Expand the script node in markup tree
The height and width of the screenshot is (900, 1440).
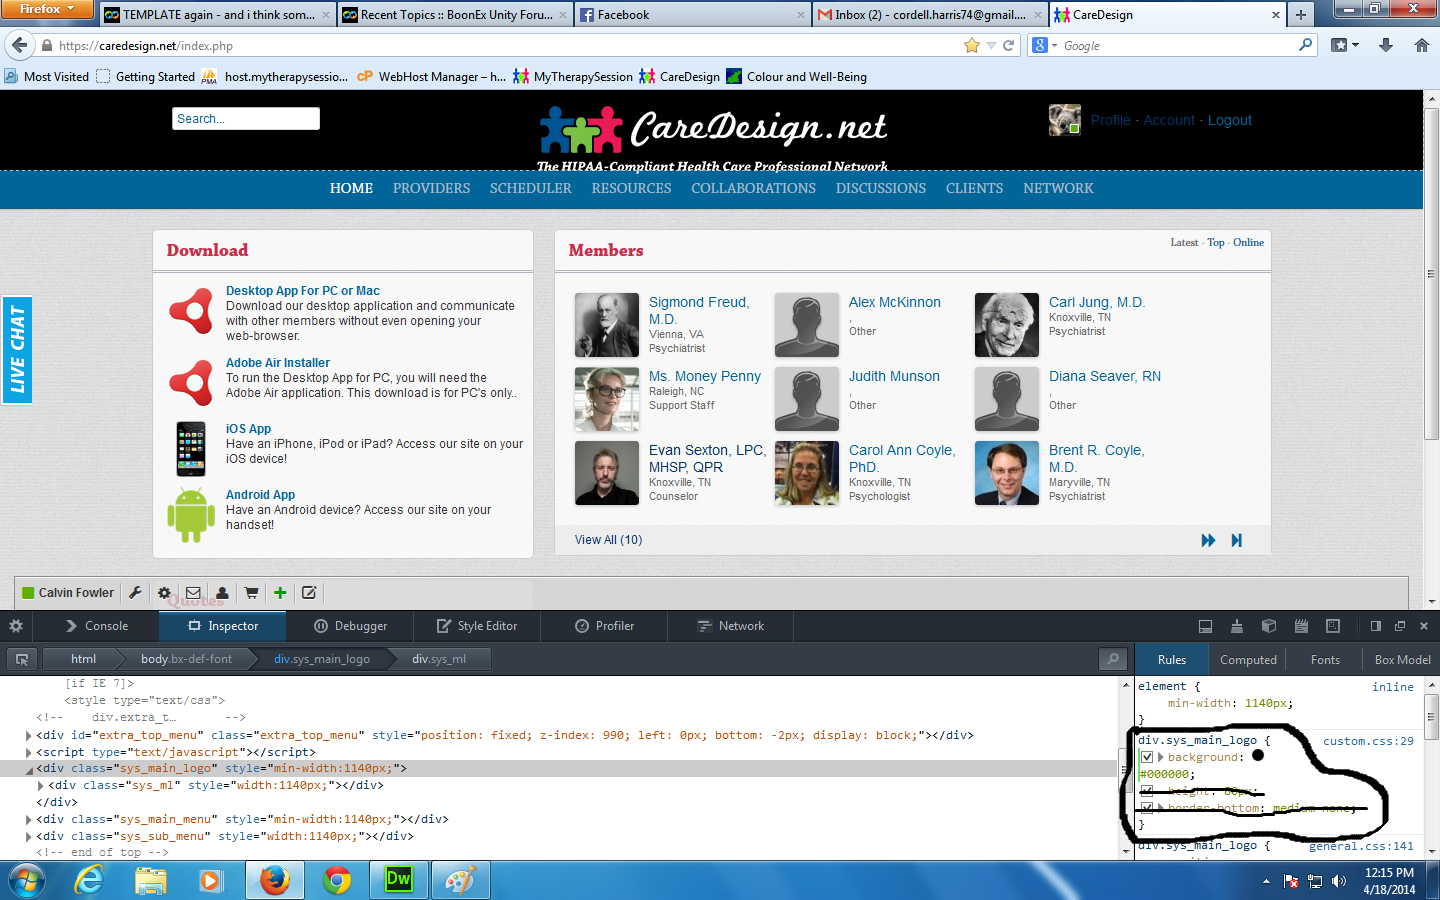tap(29, 752)
